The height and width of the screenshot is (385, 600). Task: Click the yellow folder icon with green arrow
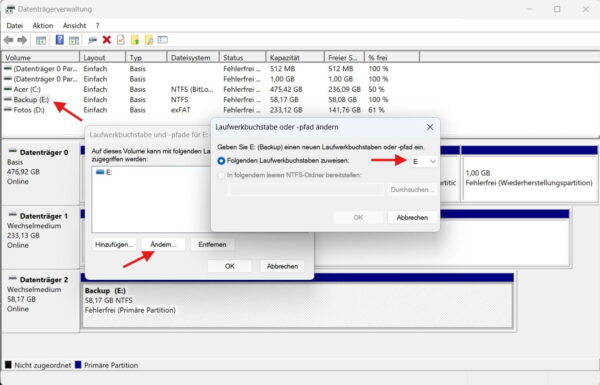point(135,40)
